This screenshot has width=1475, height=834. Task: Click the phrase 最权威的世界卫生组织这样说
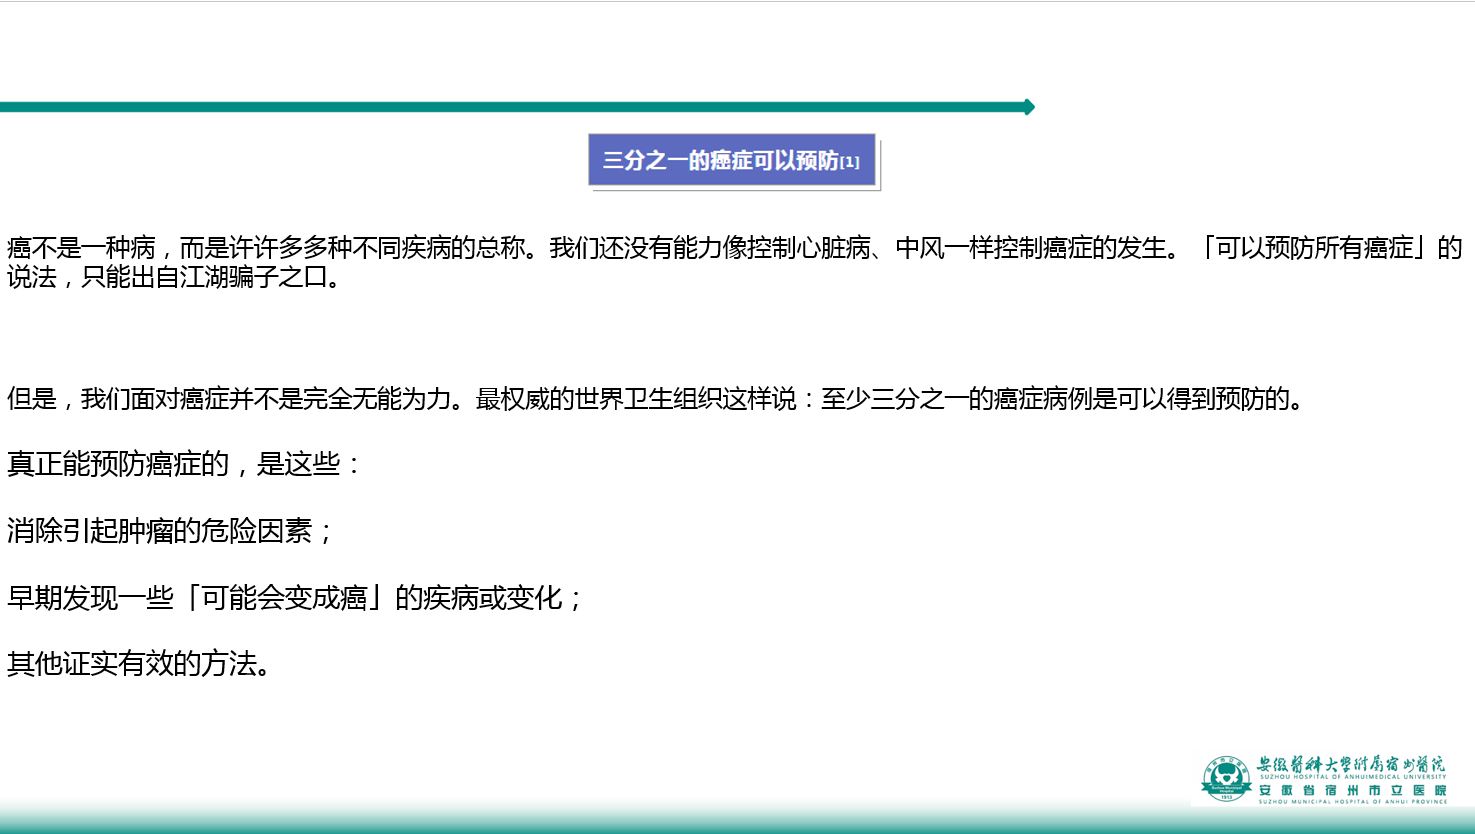(636, 399)
